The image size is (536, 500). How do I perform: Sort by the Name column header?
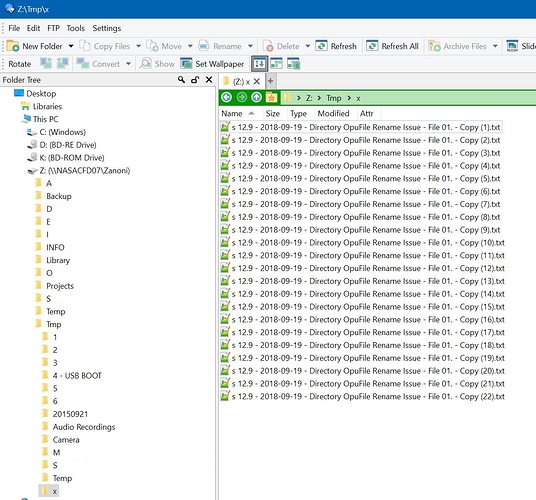240,113
